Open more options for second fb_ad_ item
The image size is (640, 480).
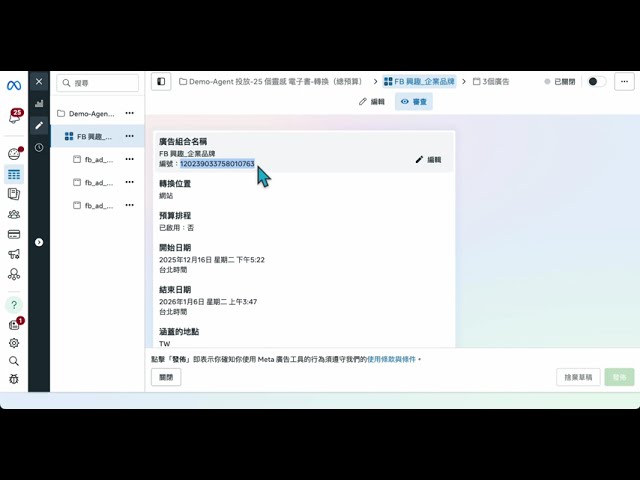pos(130,182)
